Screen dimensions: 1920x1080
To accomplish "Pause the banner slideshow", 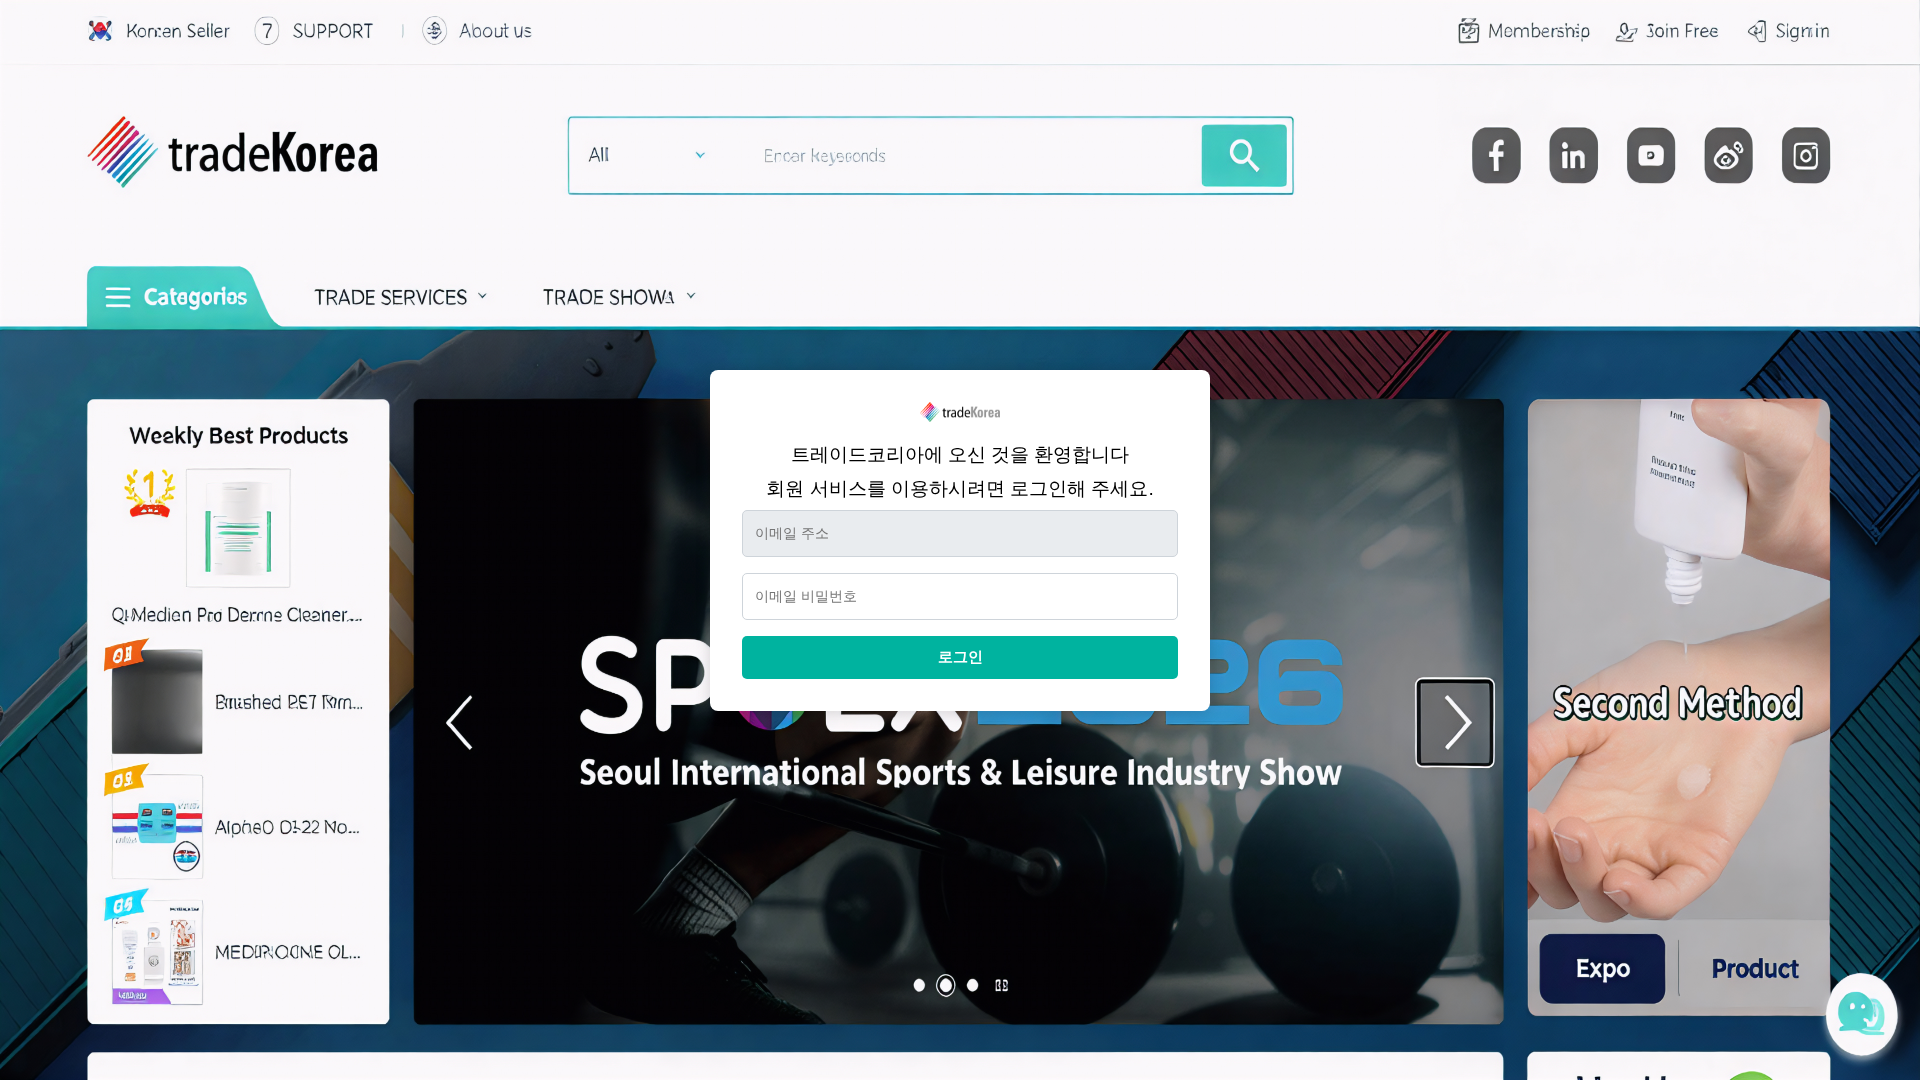I will pos(1001,985).
